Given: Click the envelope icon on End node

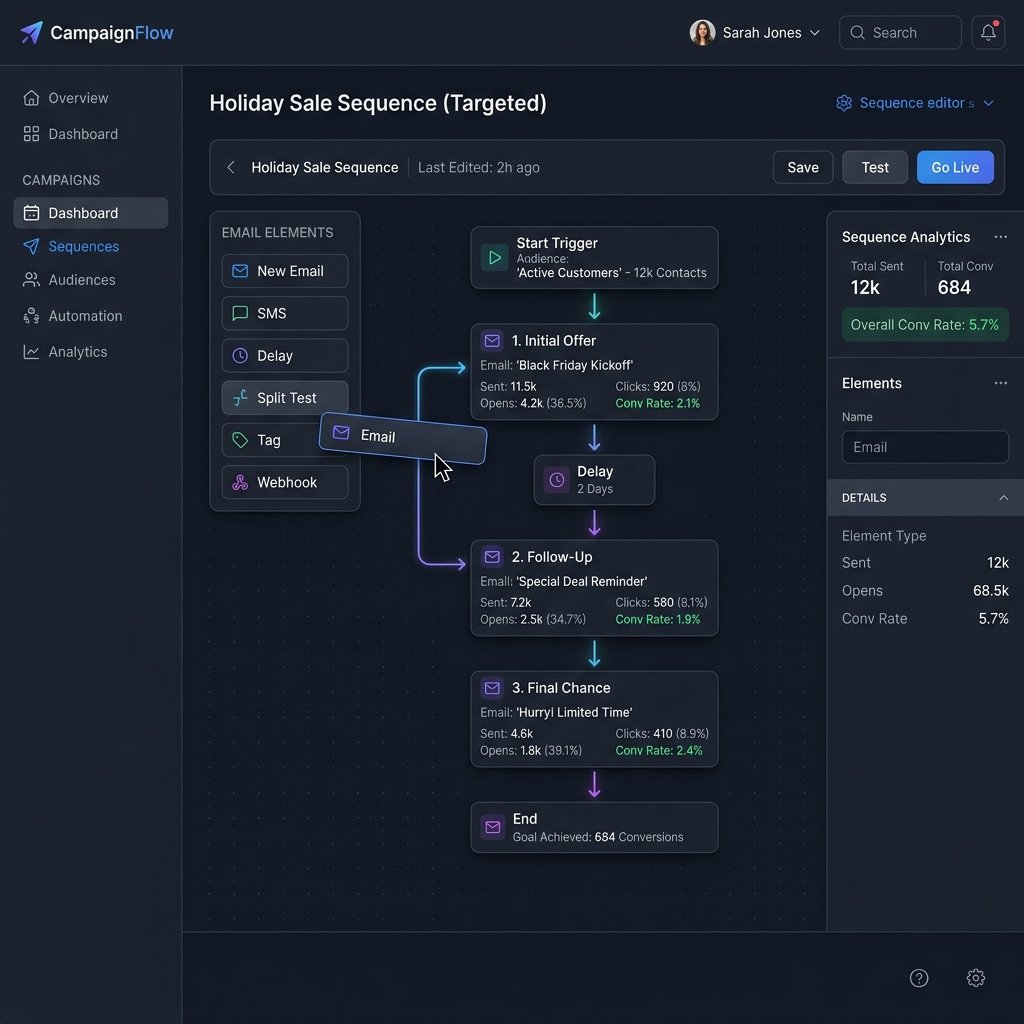Looking at the screenshot, I should pyautogui.click(x=492, y=827).
